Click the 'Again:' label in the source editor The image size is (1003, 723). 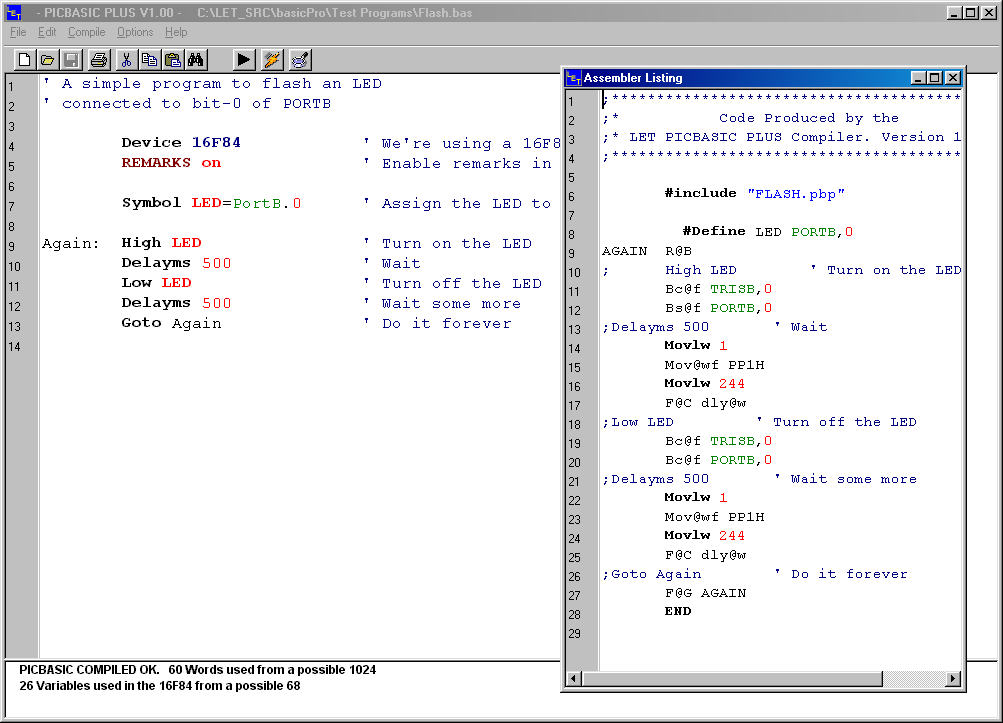click(x=70, y=243)
